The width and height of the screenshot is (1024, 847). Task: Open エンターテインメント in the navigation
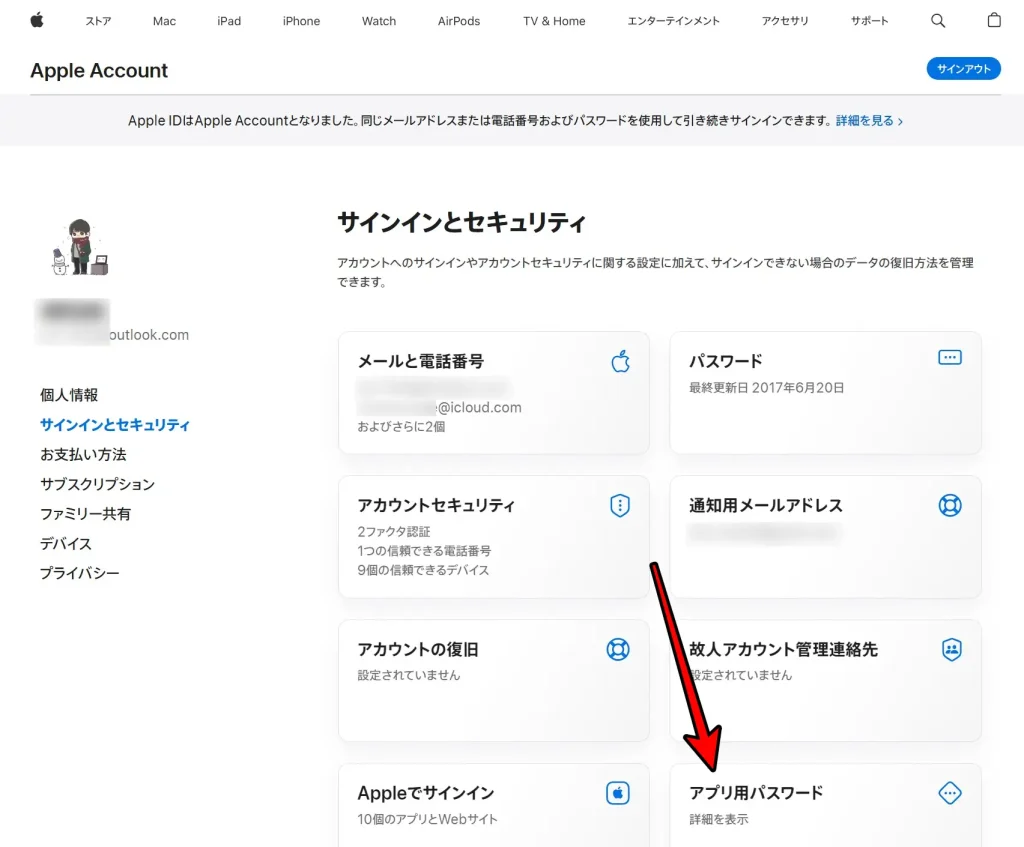[x=673, y=21]
